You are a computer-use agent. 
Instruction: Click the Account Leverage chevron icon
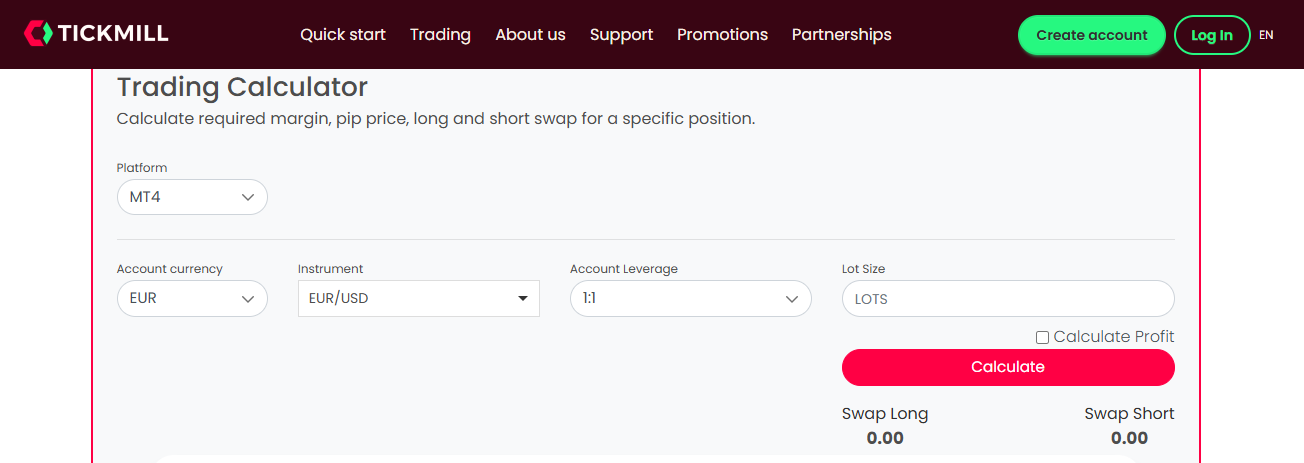click(x=792, y=299)
